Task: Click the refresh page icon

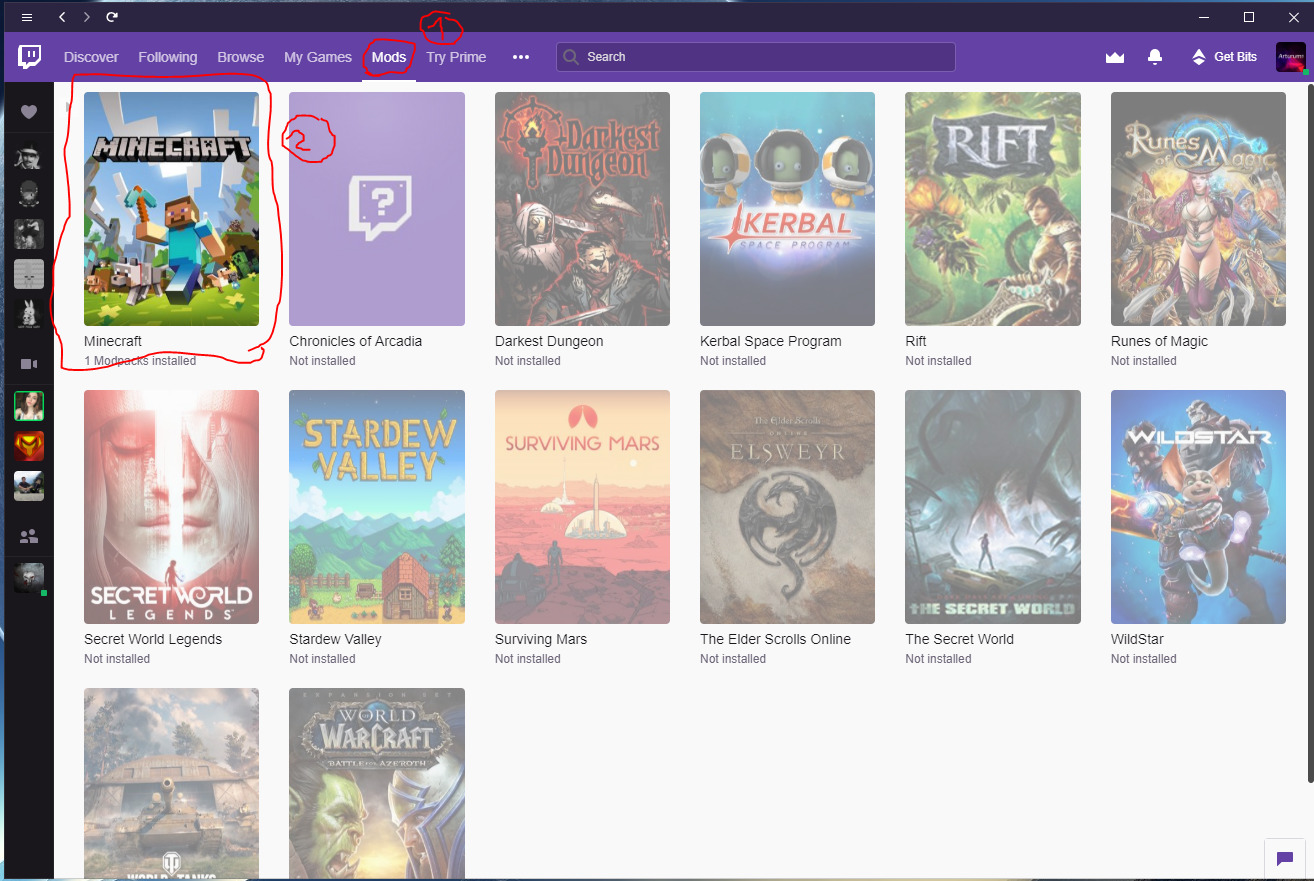Action: click(112, 17)
